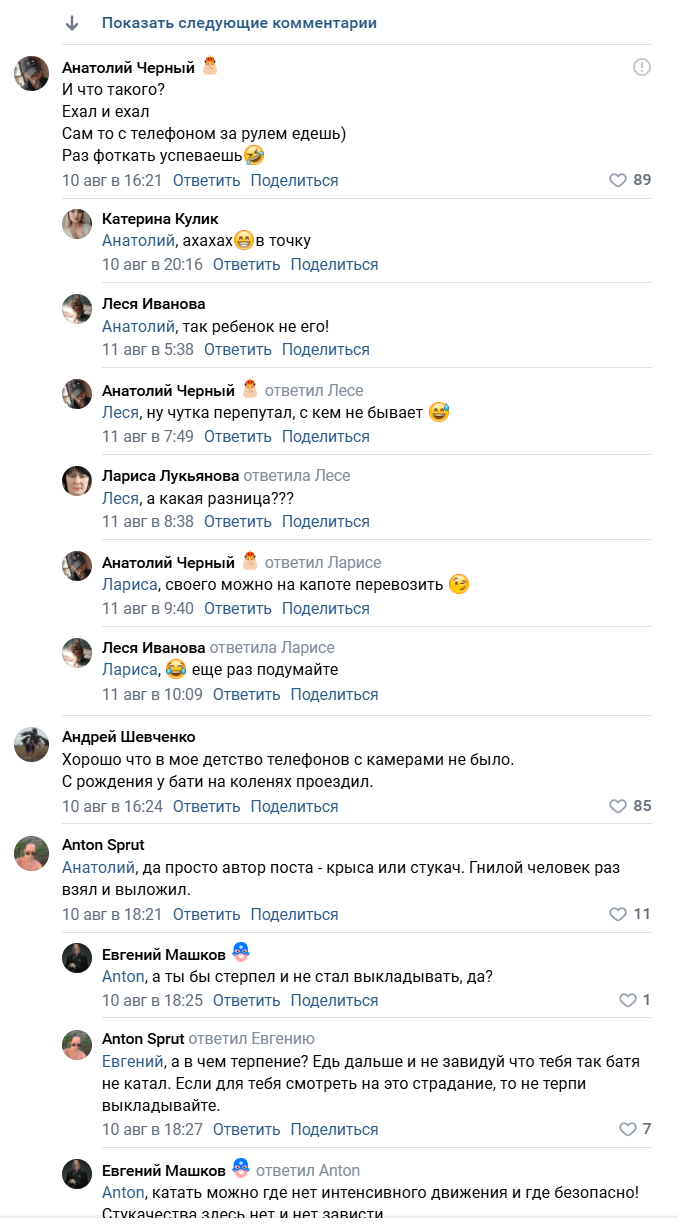Click the heart on Евгений Машков's 18:25 reply

[628, 1000]
